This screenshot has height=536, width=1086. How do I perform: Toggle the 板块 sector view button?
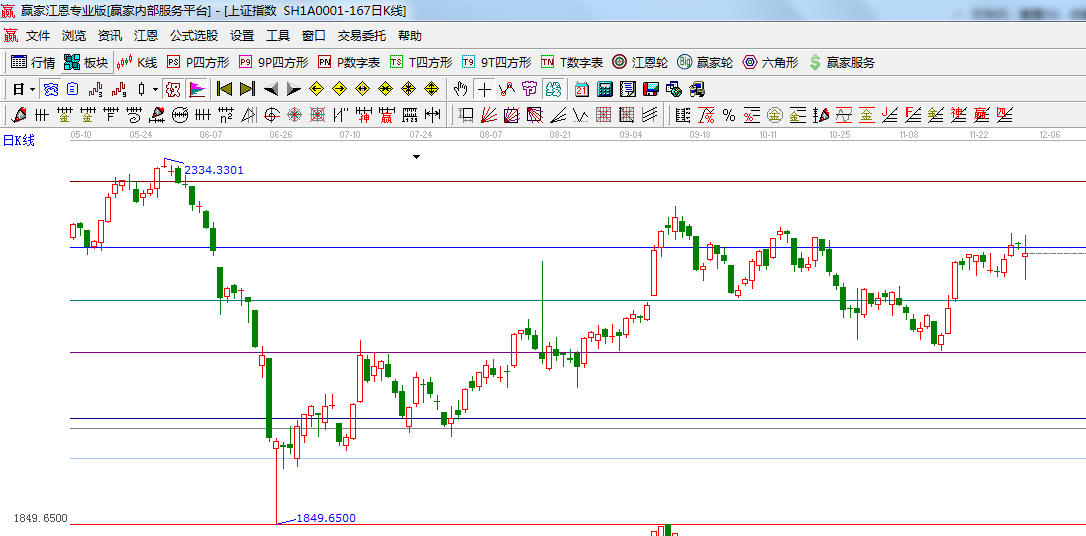[x=86, y=62]
